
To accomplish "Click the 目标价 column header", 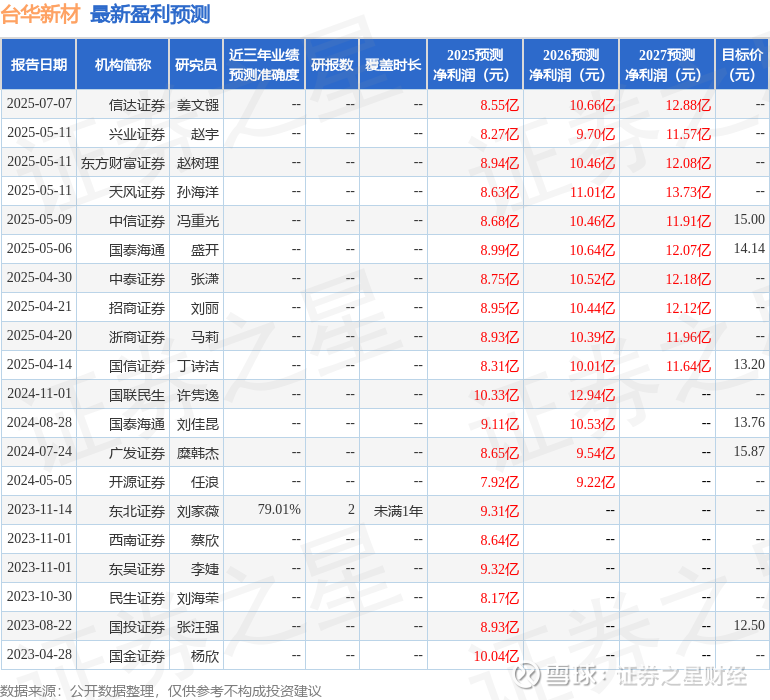I will click(742, 64).
